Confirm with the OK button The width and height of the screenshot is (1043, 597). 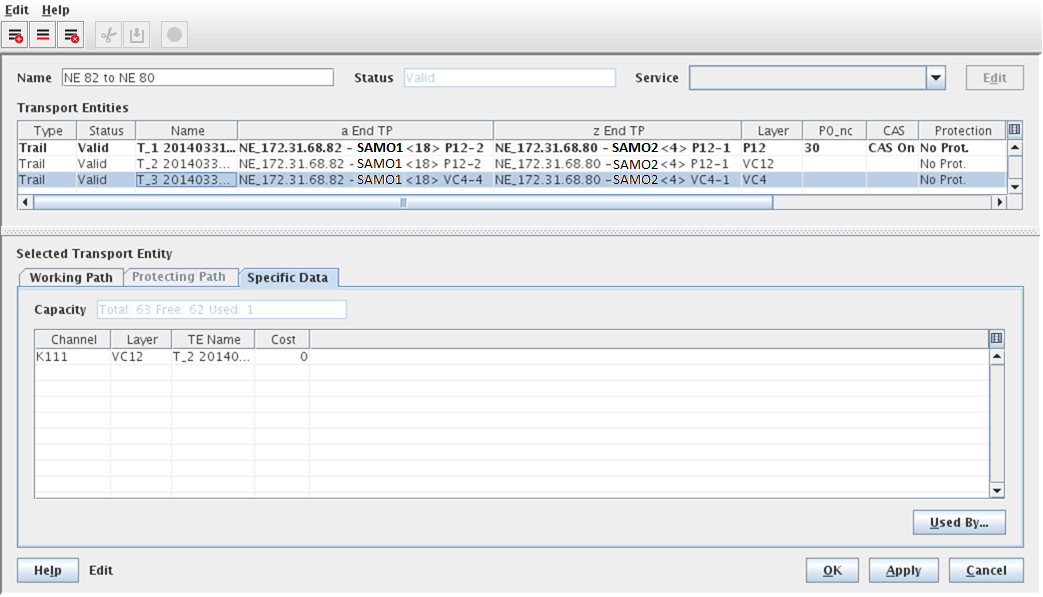tap(832, 570)
